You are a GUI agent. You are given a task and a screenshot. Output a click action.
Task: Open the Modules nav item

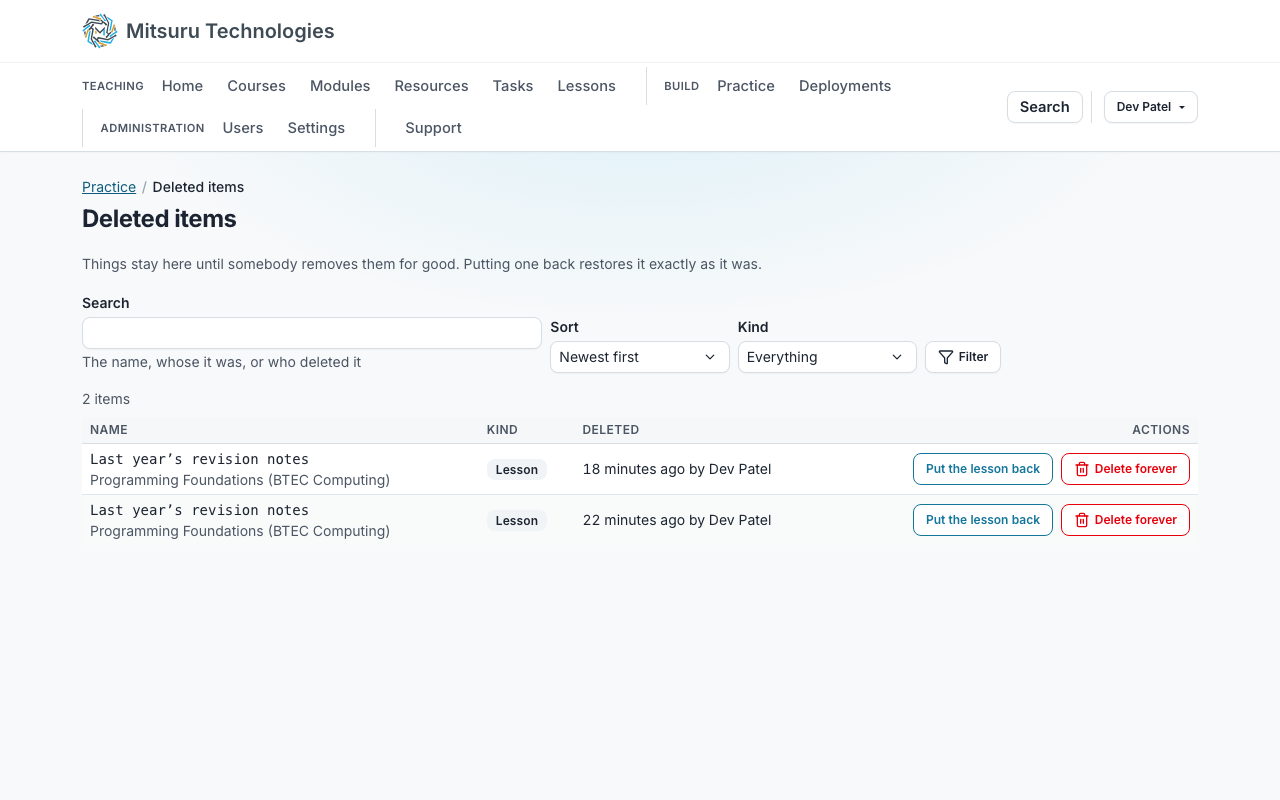340,86
